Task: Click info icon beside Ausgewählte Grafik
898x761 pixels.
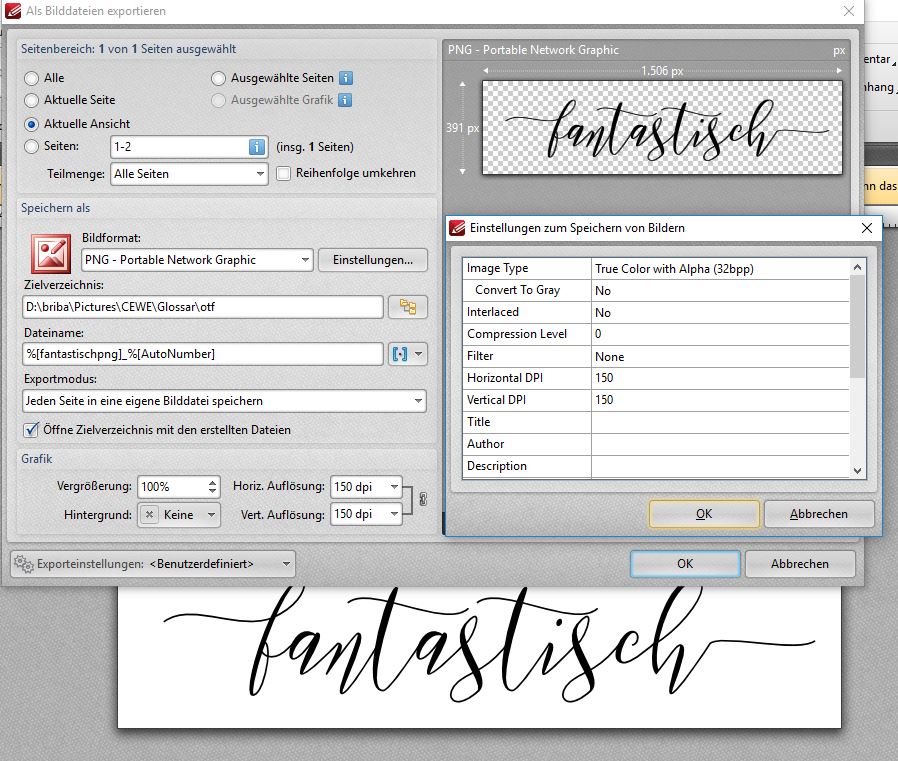Action: (x=345, y=100)
